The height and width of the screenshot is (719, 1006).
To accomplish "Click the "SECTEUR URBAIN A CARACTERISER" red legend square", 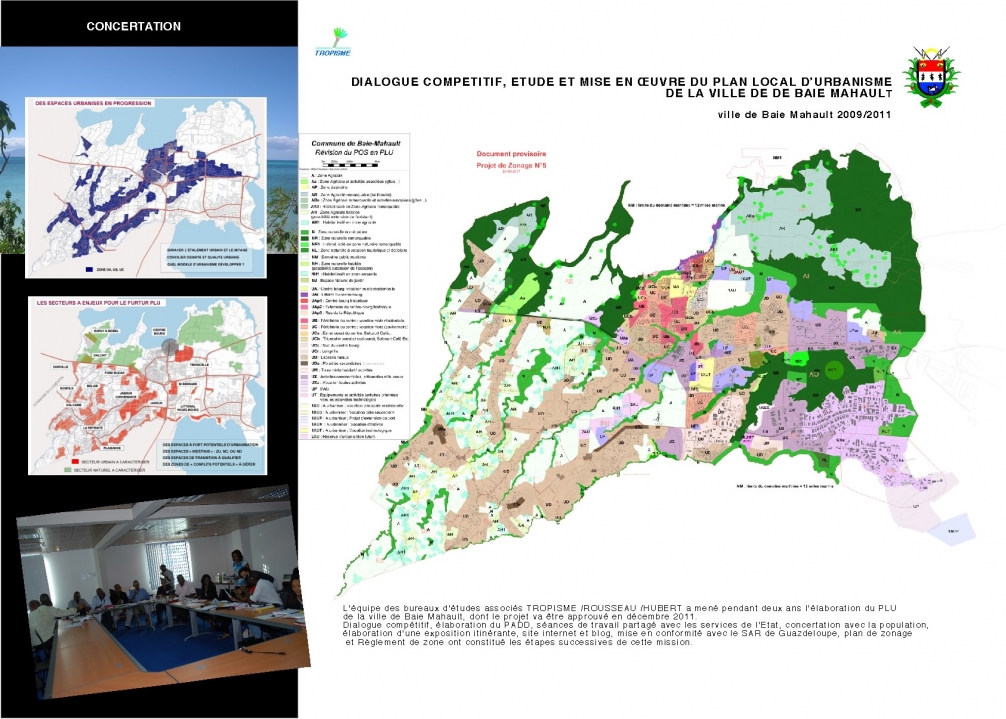I will coord(75,462).
